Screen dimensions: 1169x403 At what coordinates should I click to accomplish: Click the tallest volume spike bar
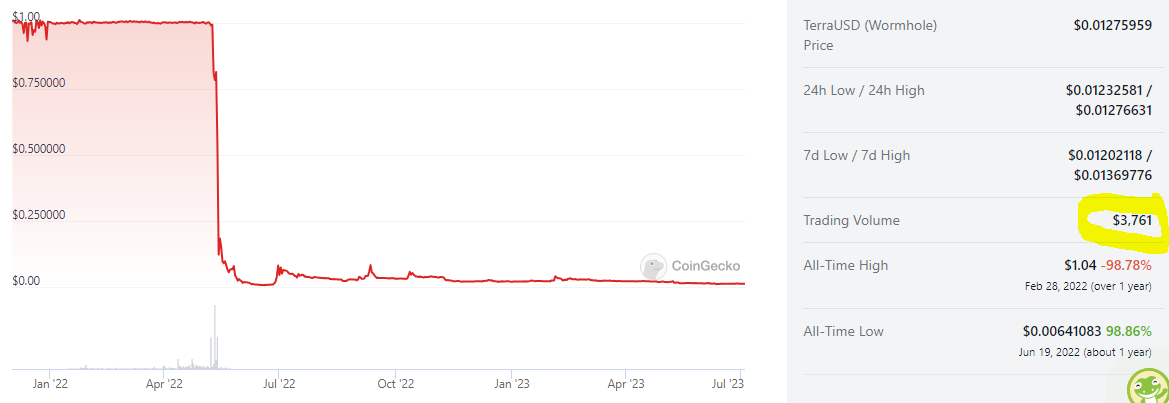coord(215,340)
